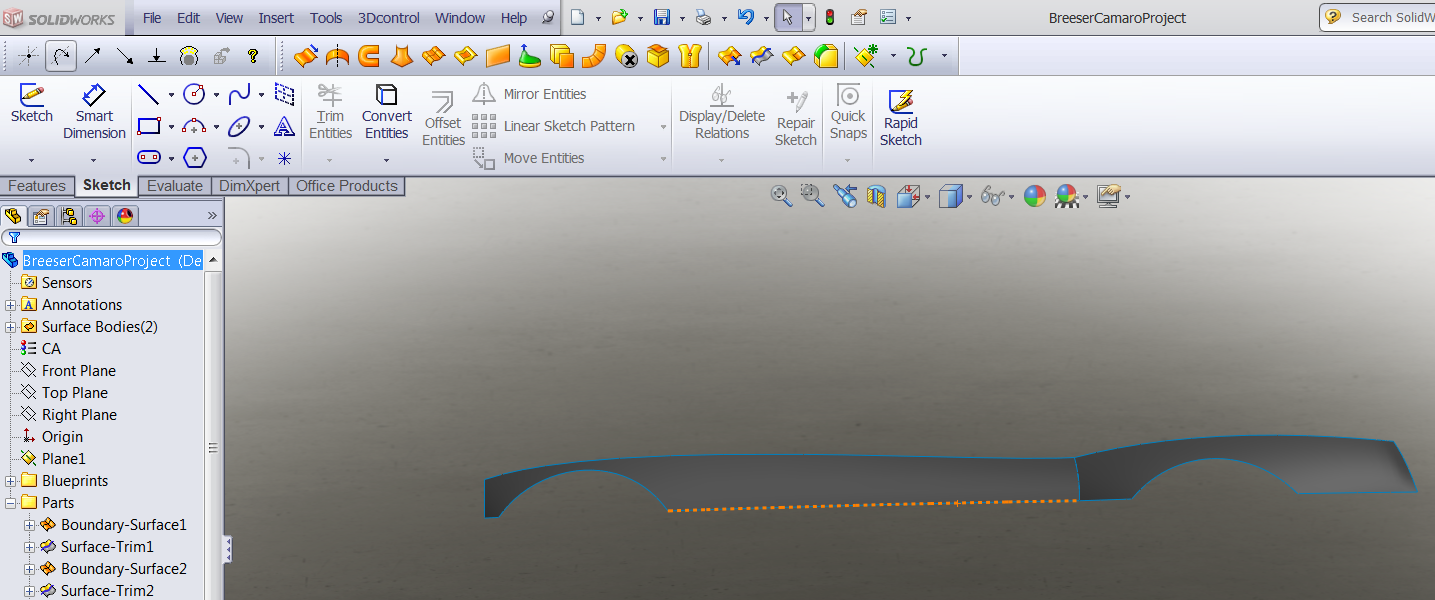Select Front Plane in the feature tree

(x=78, y=371)
